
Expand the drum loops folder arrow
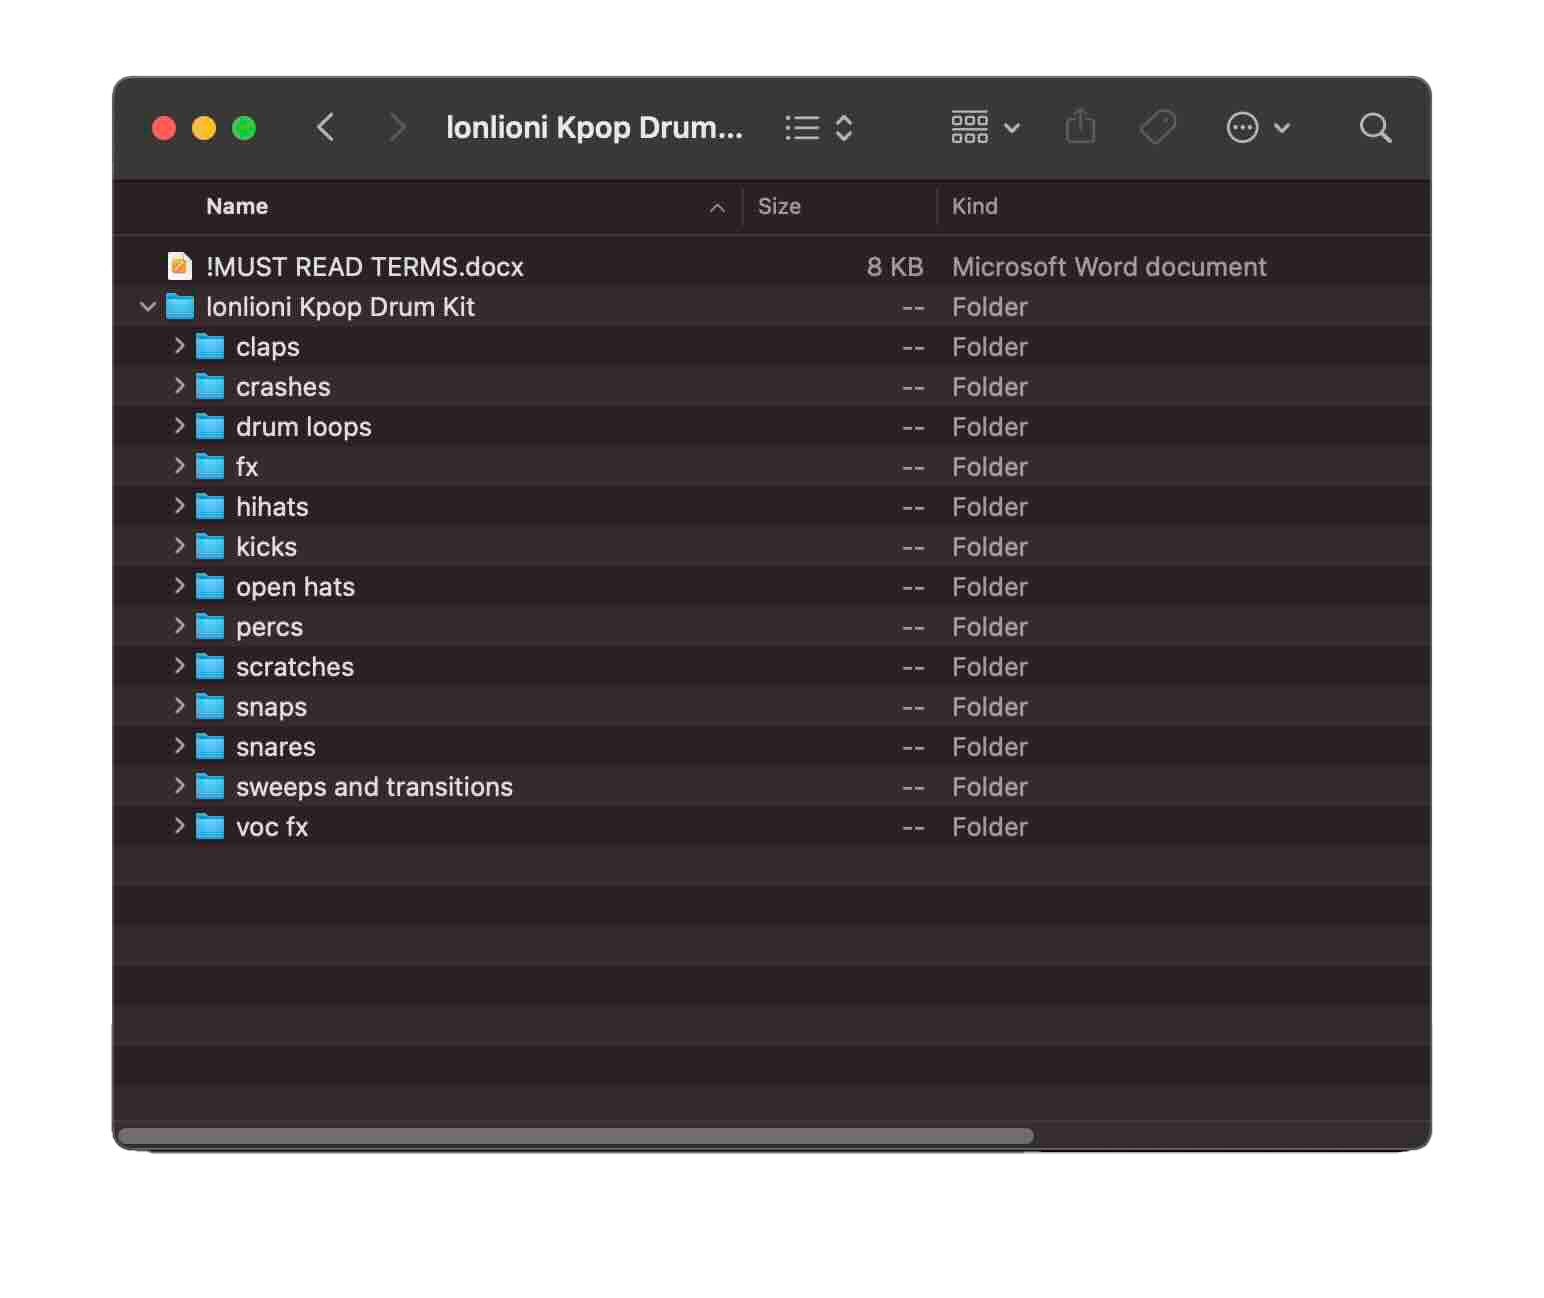click(x=179, y=426)
